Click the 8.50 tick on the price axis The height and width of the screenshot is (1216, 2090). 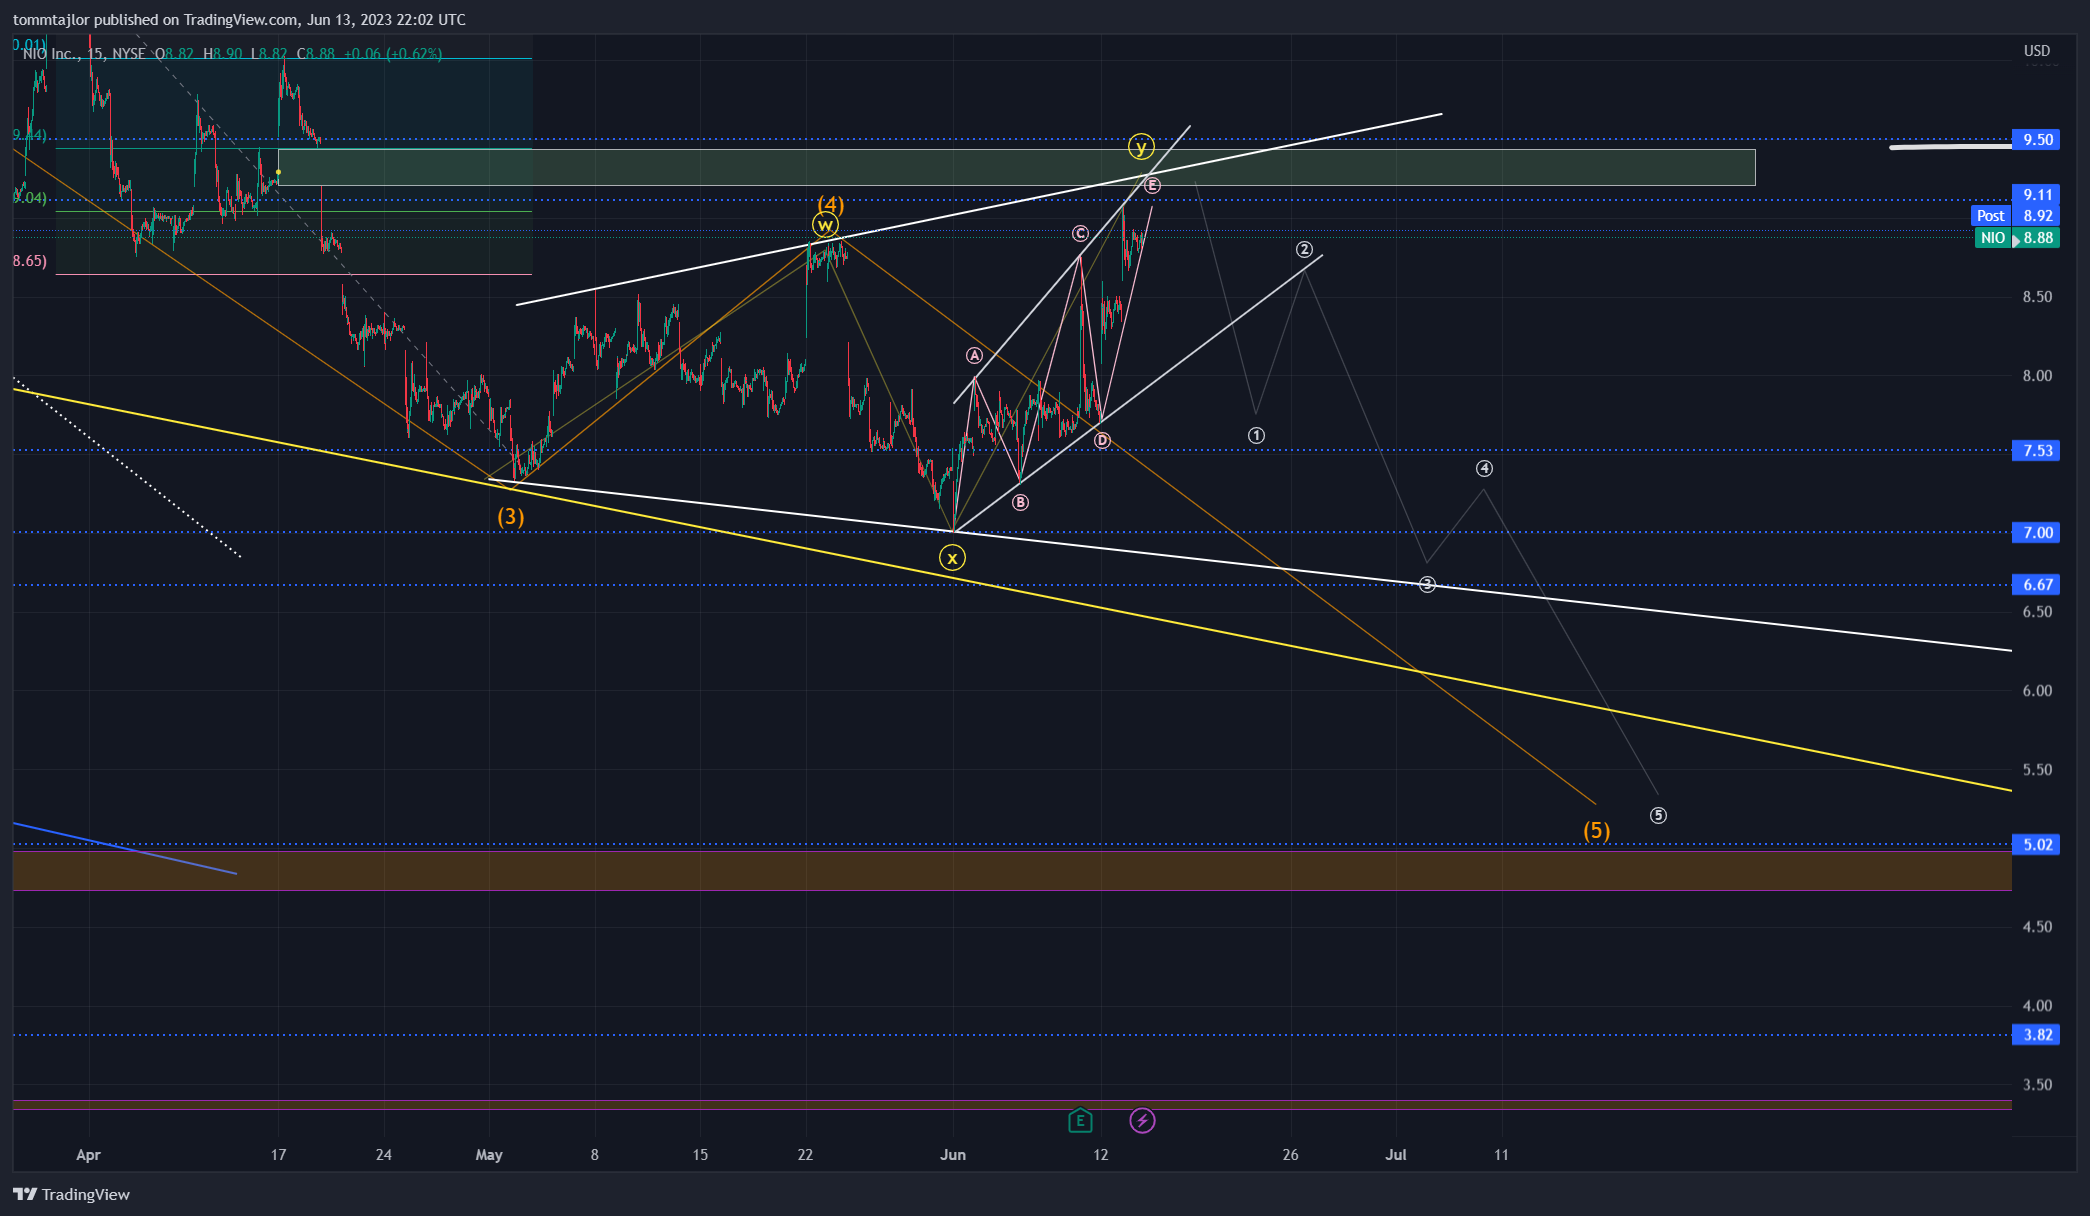(x=2037, y=297)
